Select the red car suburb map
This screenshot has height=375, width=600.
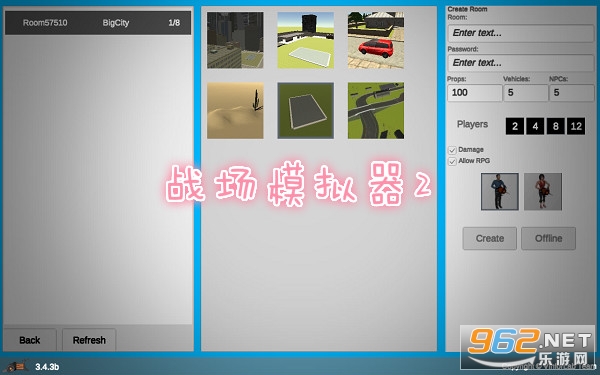tap(376, 40)
